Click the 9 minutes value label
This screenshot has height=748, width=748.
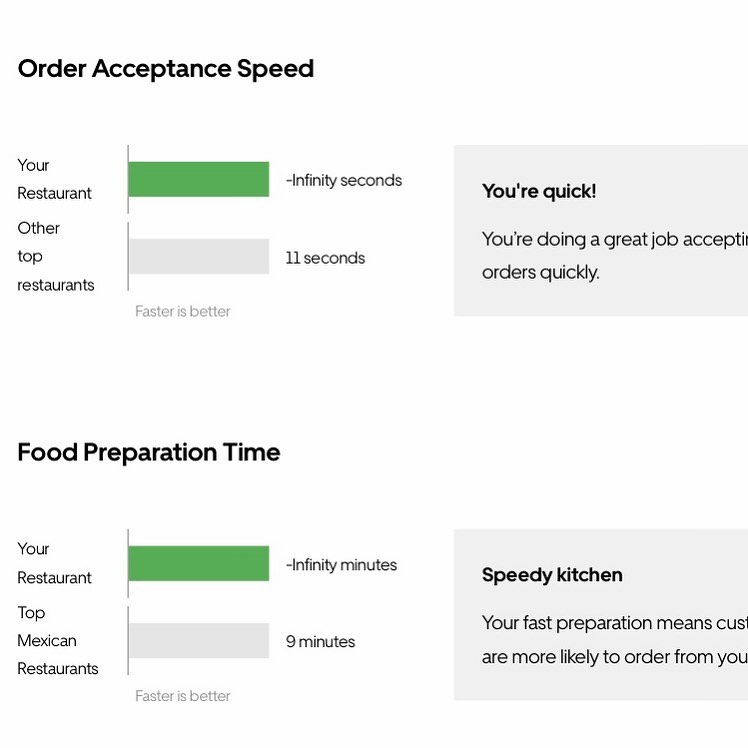click(x=320, y=642)
